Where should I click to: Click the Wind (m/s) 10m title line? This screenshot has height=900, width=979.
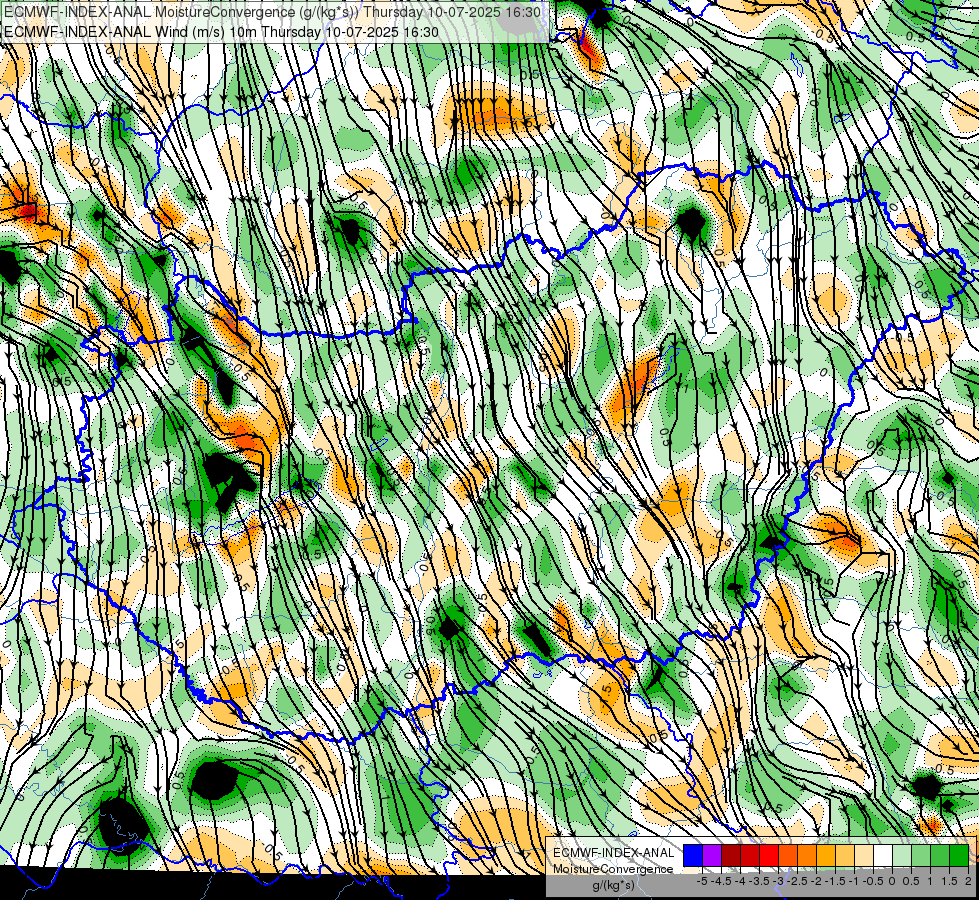pyautogui.click(x=222, y=31)
